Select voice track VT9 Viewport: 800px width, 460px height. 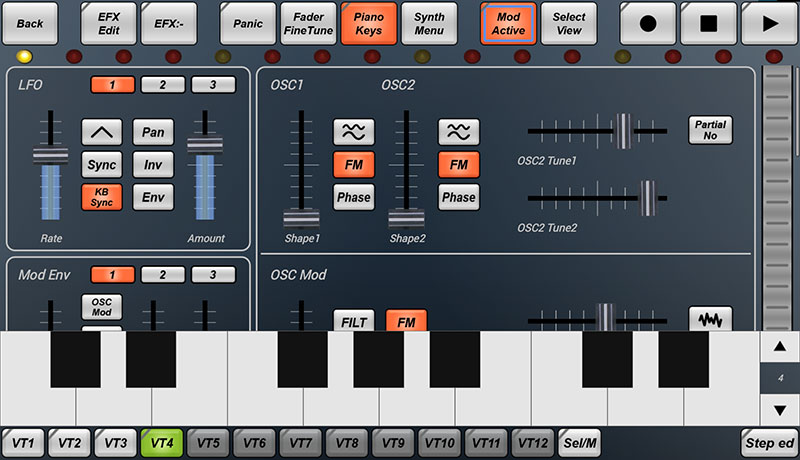pos(393,443)
